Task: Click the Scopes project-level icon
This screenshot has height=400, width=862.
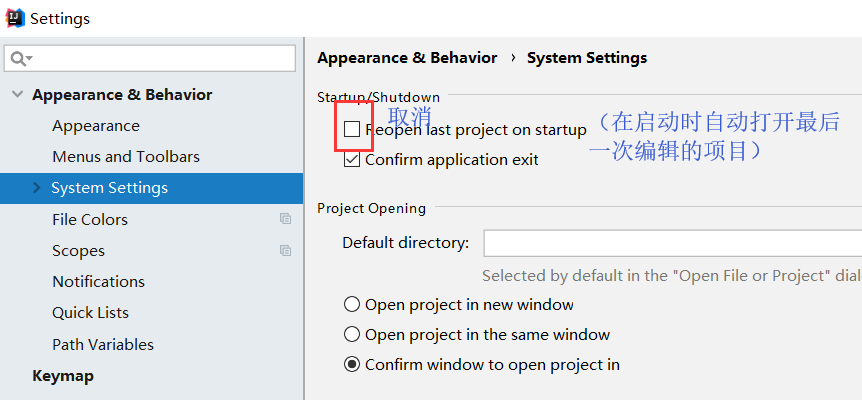Action: (x=285, y=251)
